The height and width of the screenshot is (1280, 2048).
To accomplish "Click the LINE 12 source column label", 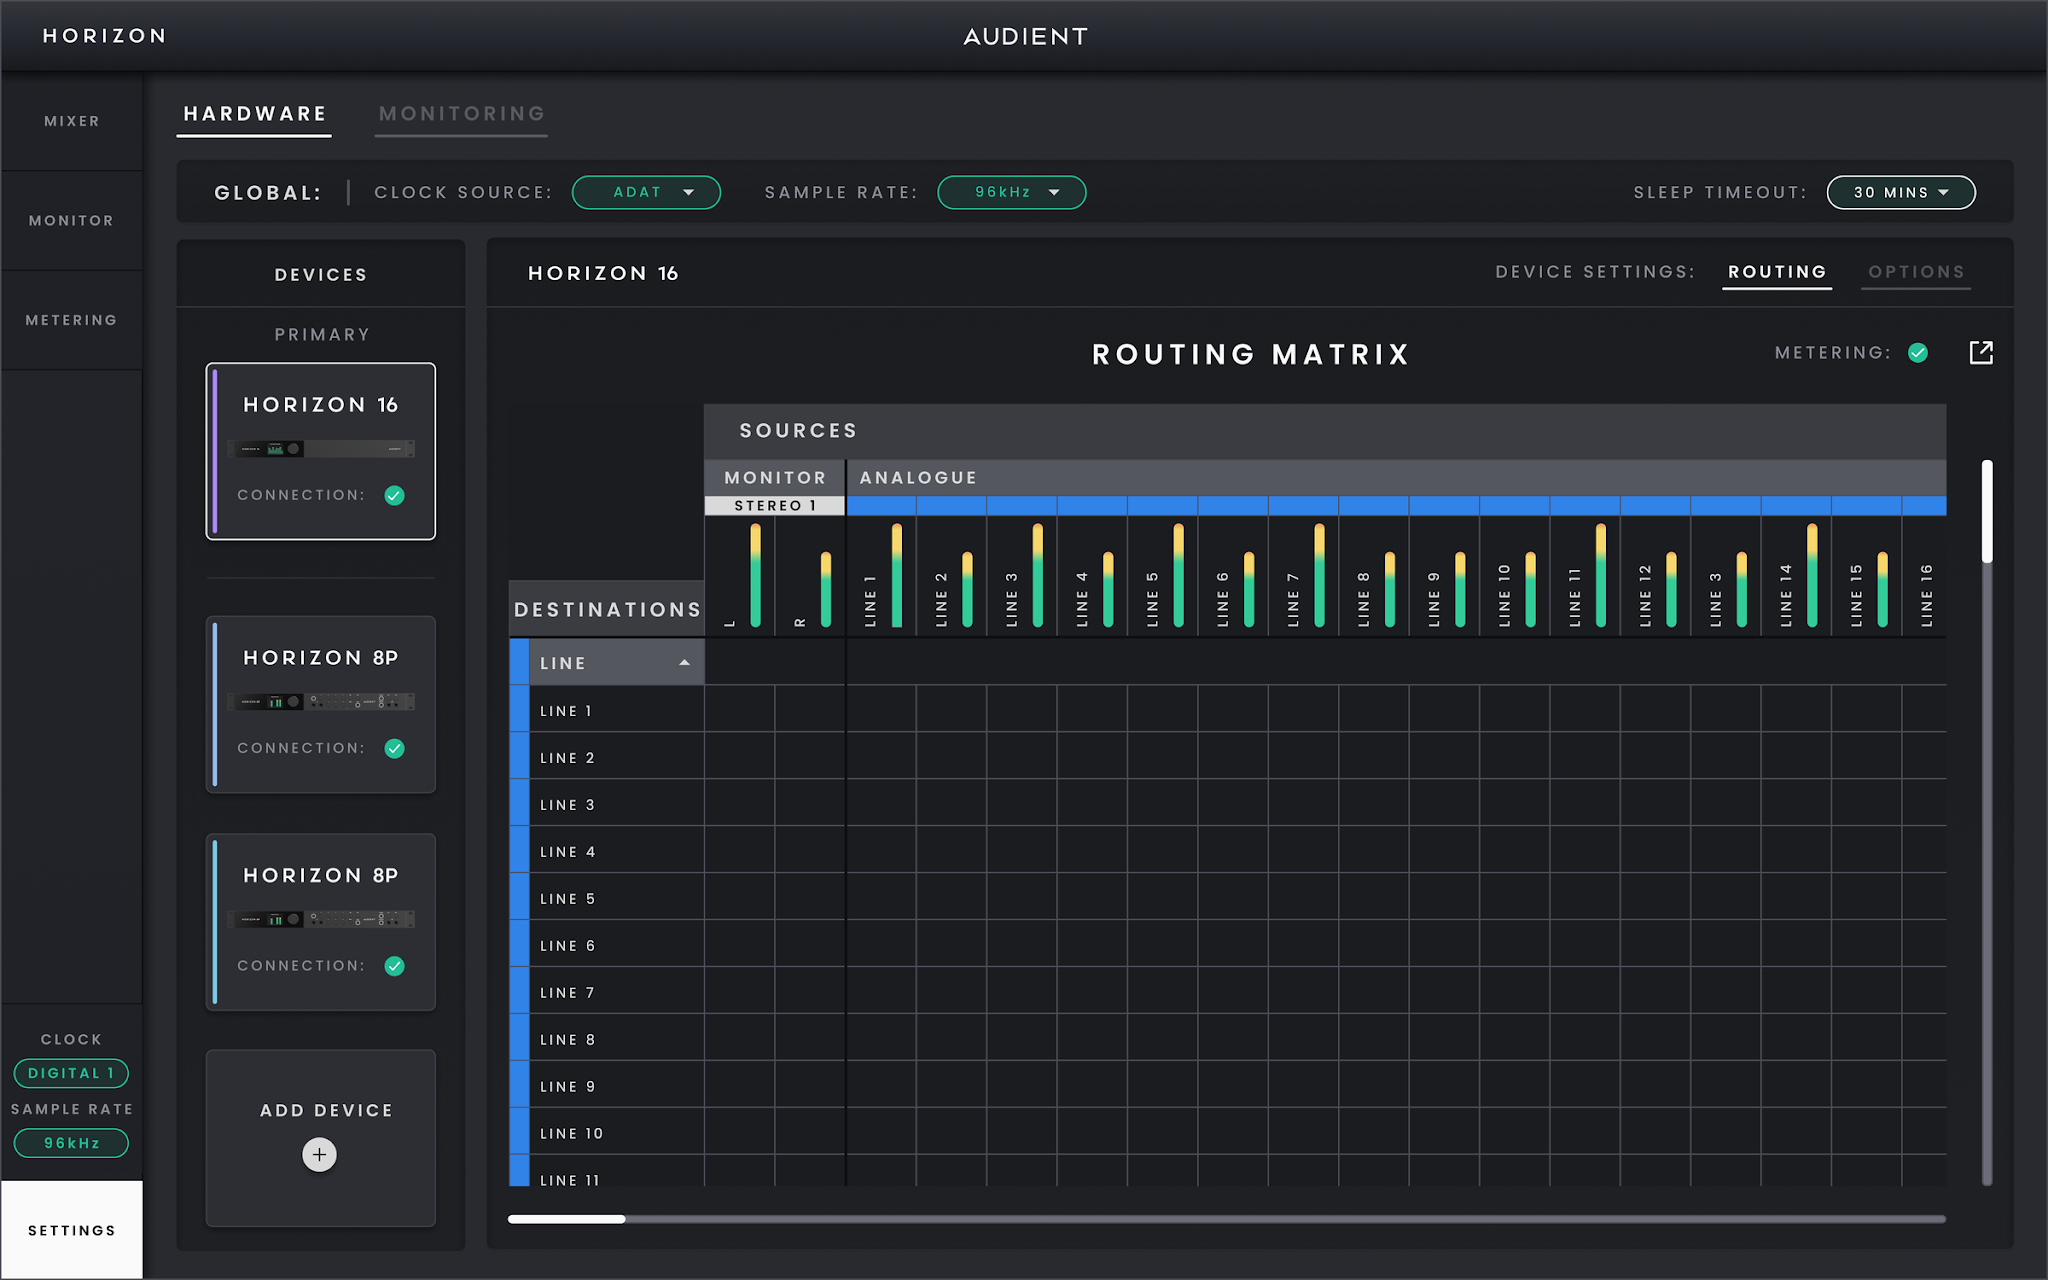I will tap(1645, 596).
